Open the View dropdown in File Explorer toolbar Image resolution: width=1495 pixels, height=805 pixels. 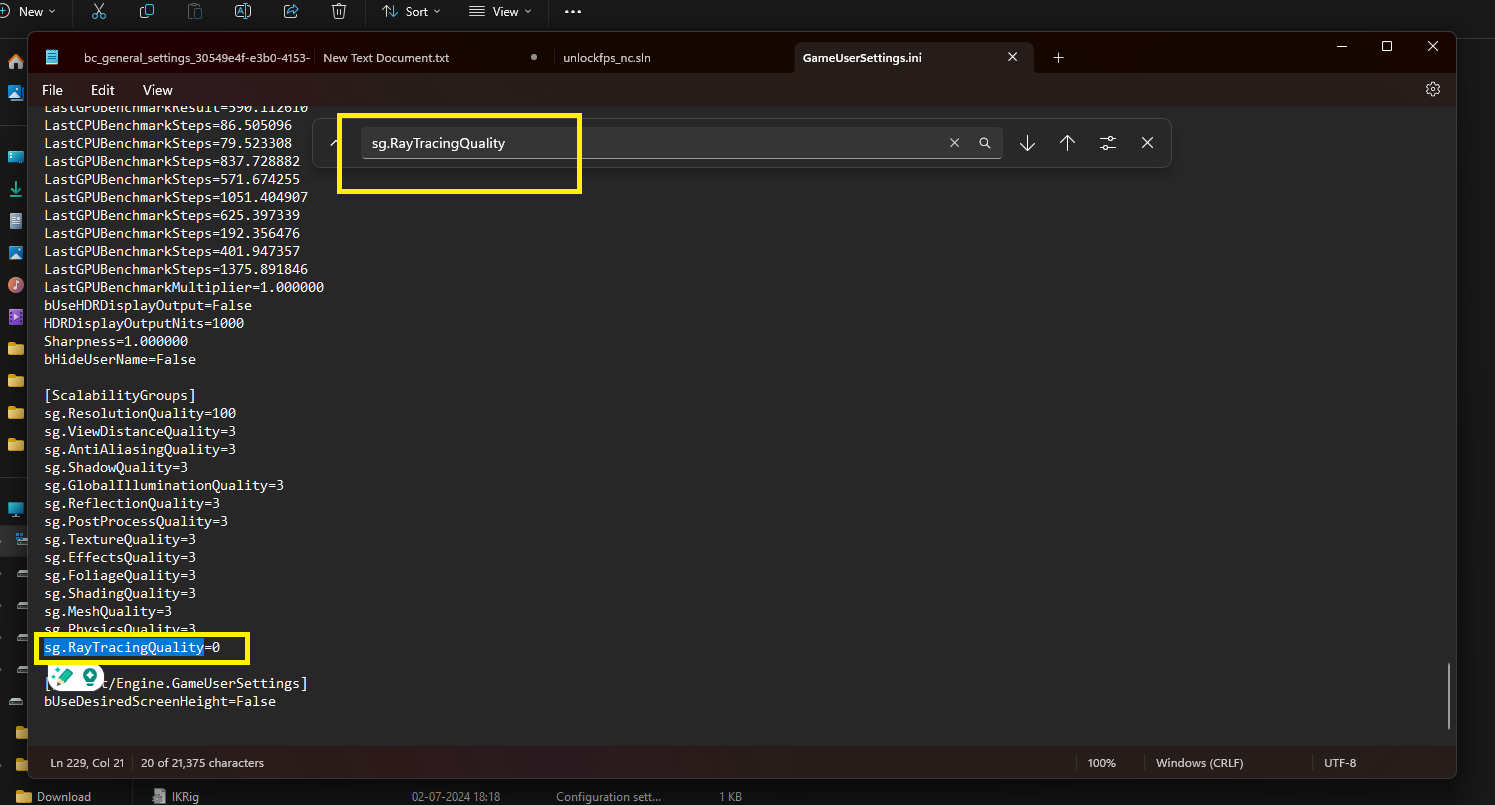500,12
